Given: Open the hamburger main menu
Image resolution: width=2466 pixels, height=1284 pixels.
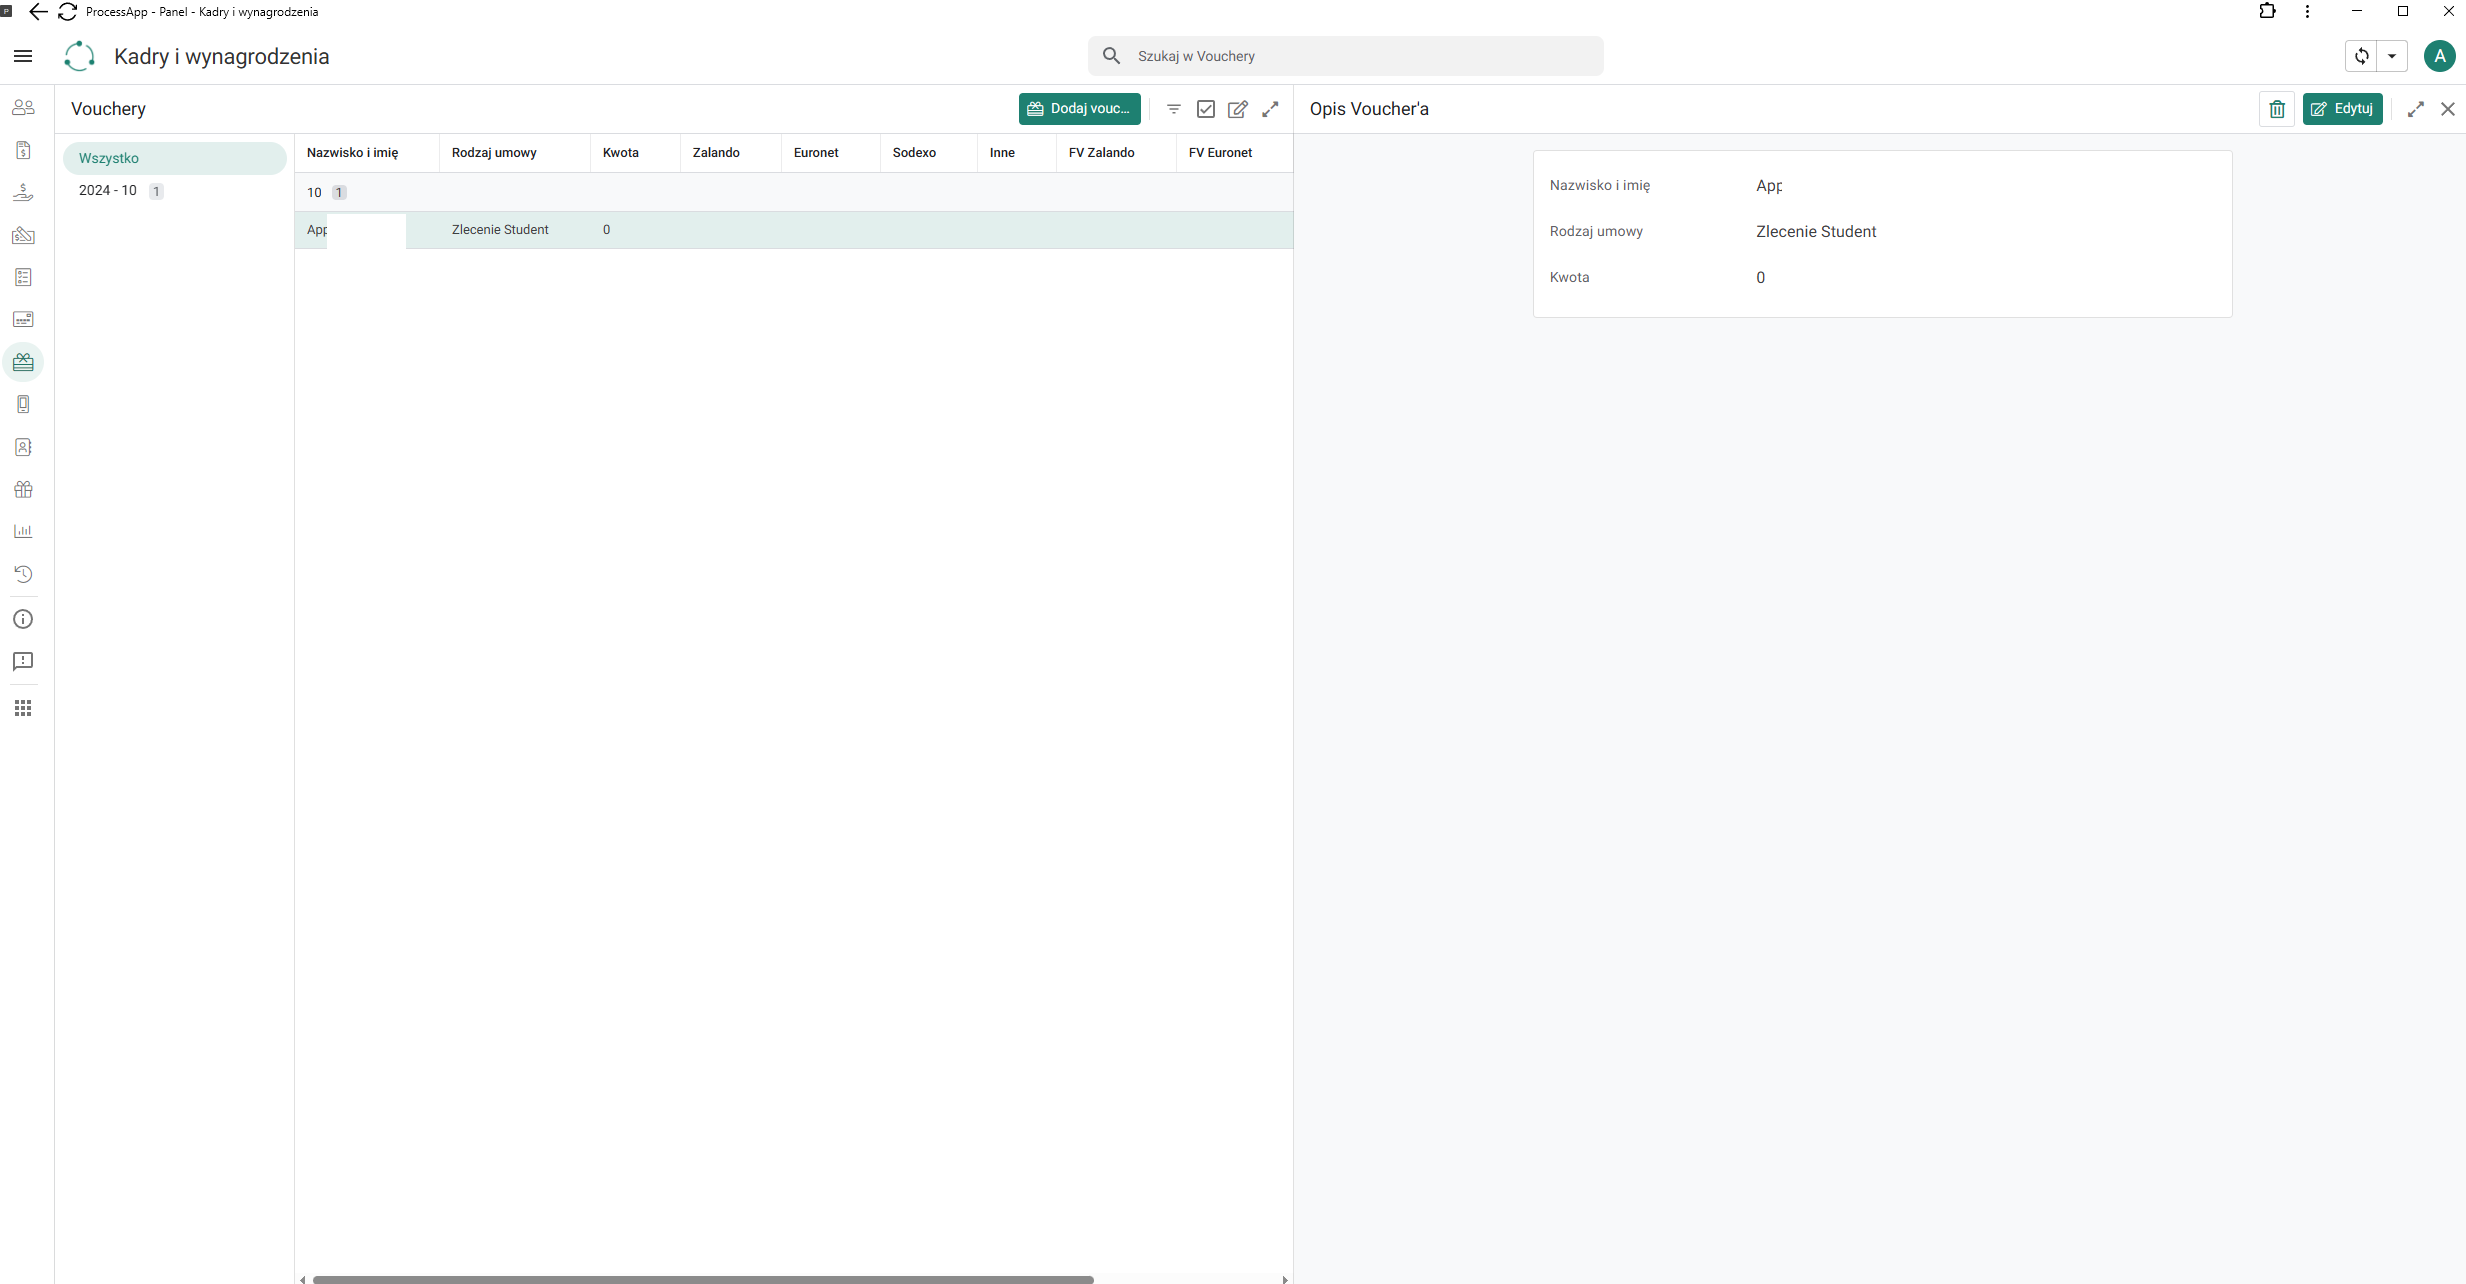Looking at the screenshot, I should tap(23, 56).
